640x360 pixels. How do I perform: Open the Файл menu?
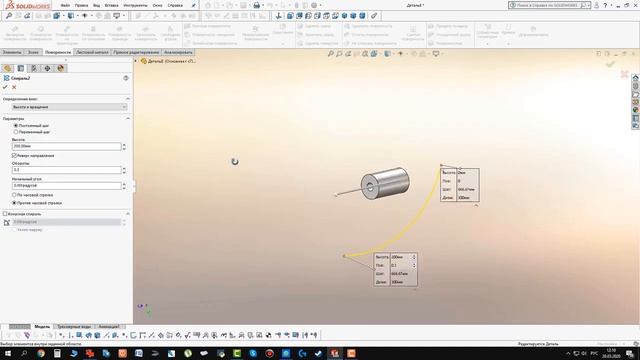coord(65,6)
